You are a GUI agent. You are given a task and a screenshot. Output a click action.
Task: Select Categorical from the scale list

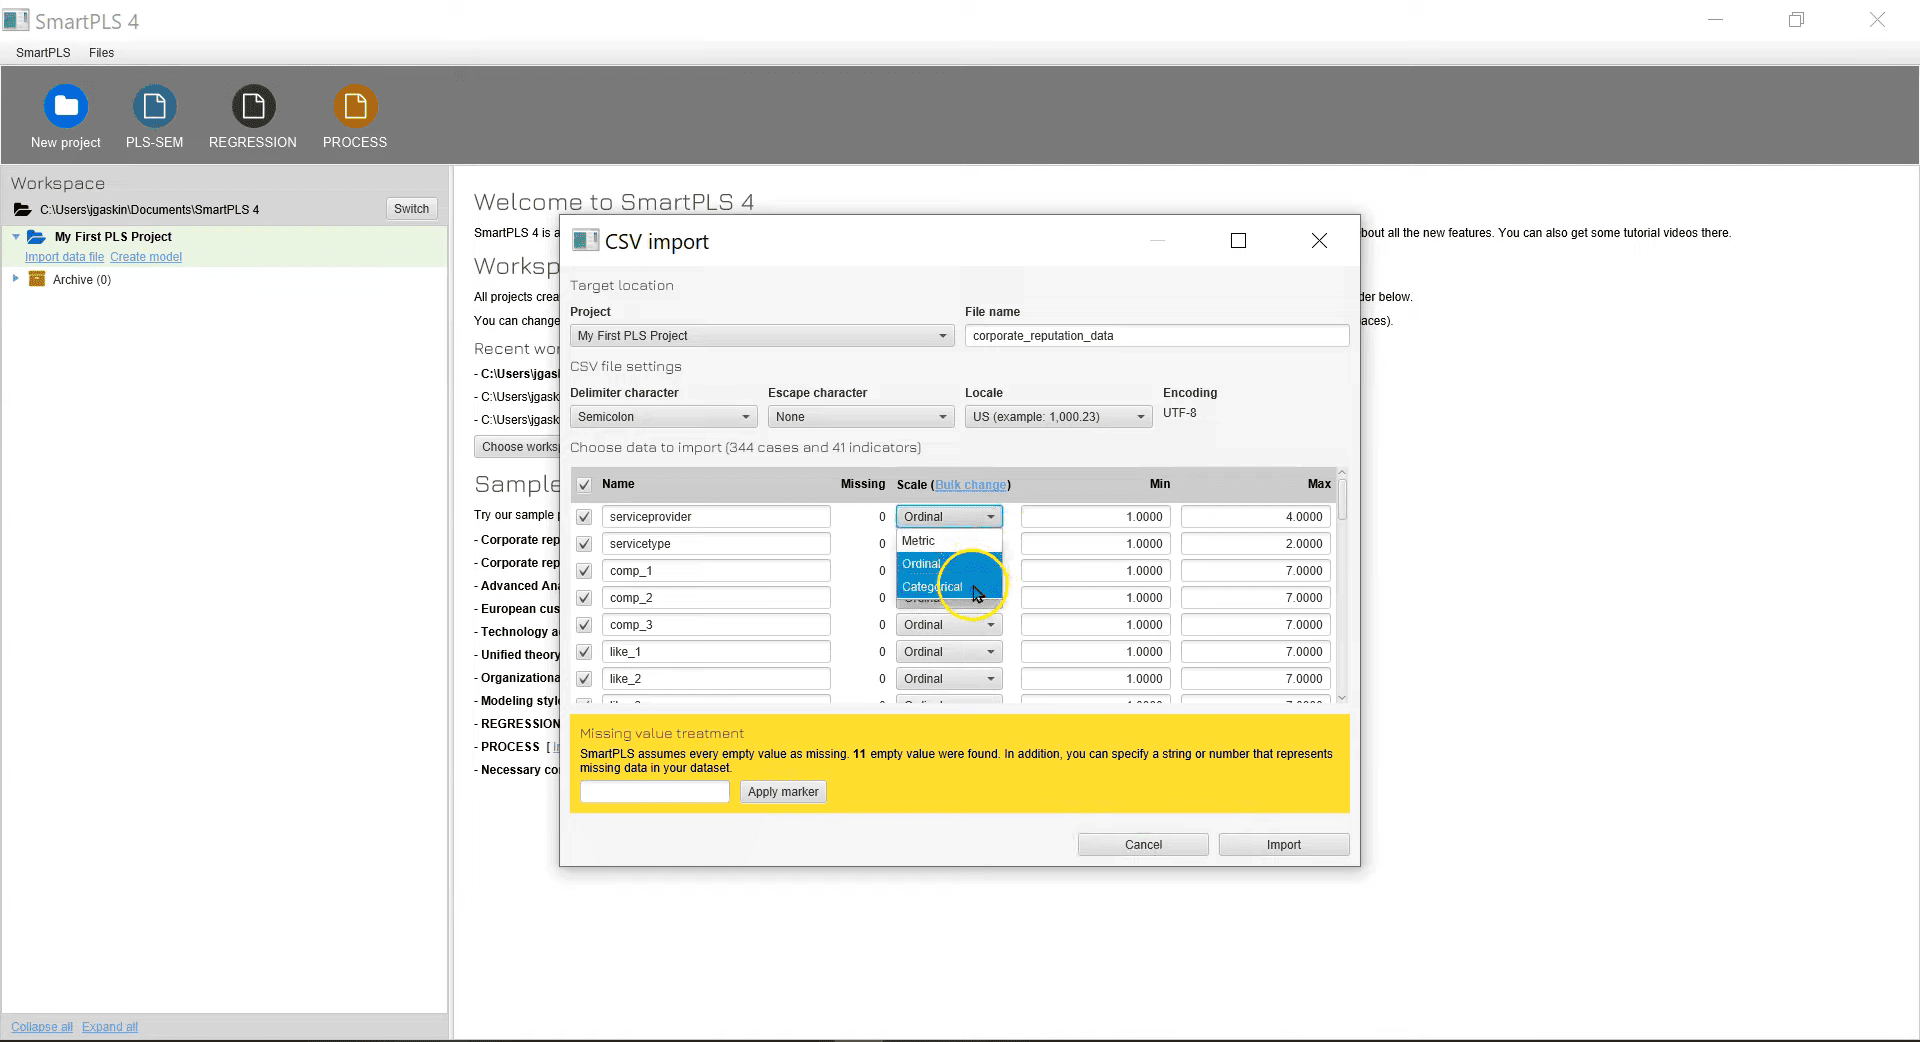coord(932,587)
